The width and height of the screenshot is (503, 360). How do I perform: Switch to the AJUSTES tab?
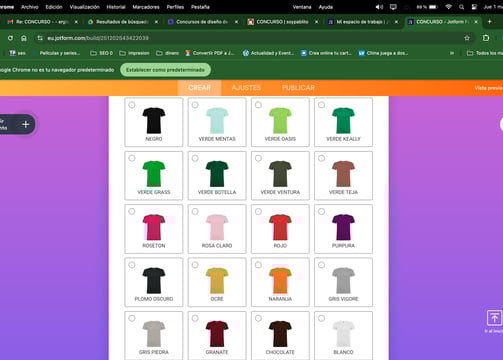tap(246, 88)
